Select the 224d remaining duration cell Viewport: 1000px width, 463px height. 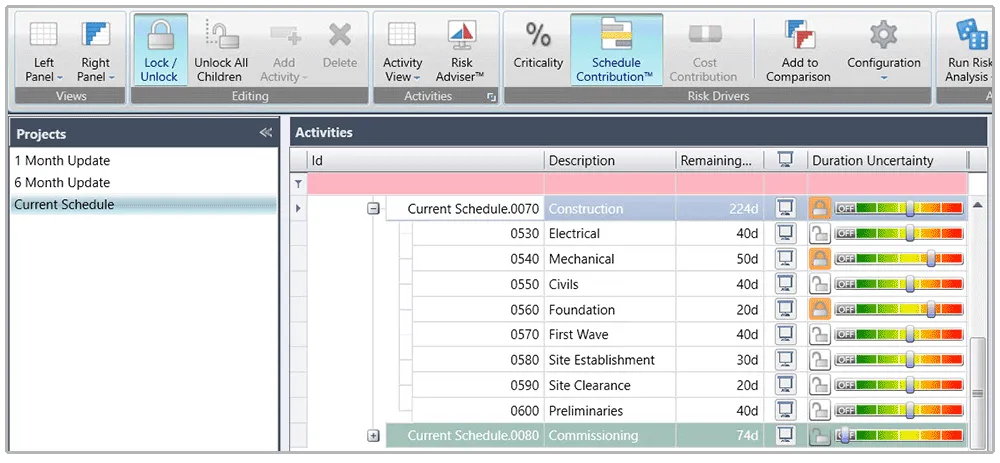point(720,209)
